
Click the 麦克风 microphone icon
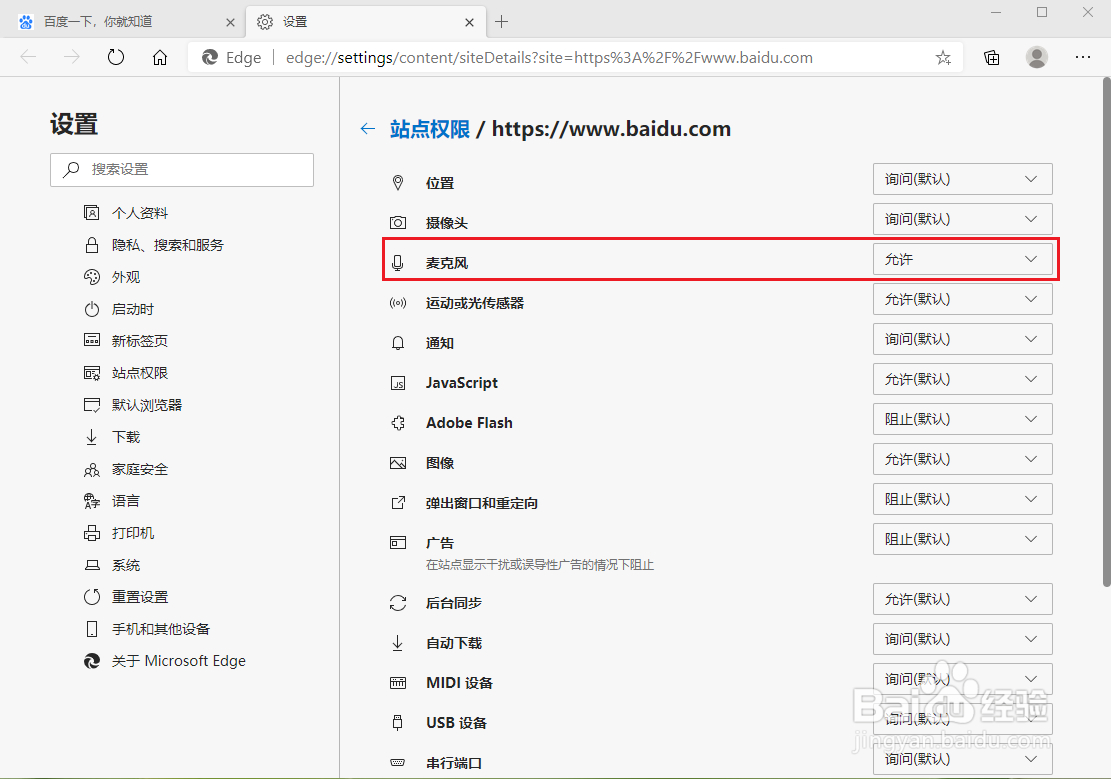coord(398,263)
